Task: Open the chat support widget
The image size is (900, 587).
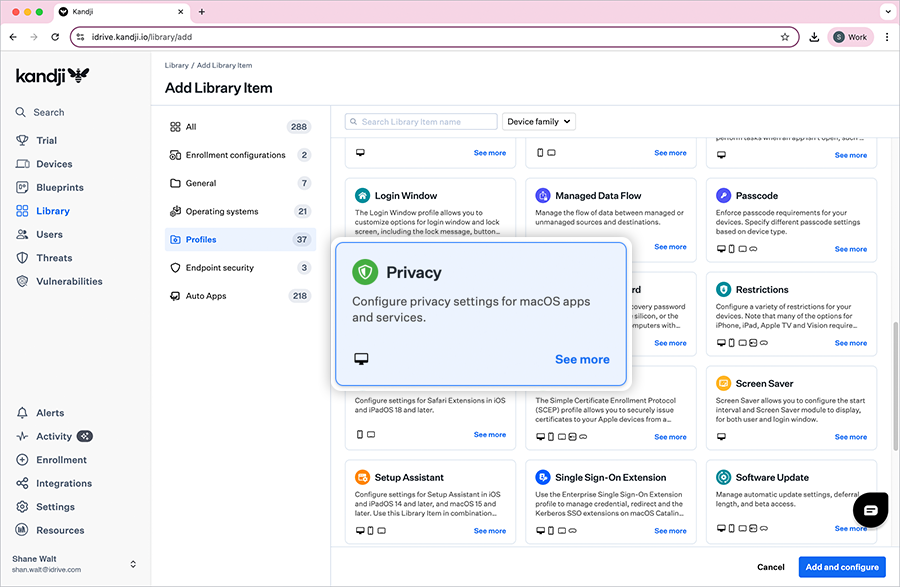Action: tap(870, 510)
